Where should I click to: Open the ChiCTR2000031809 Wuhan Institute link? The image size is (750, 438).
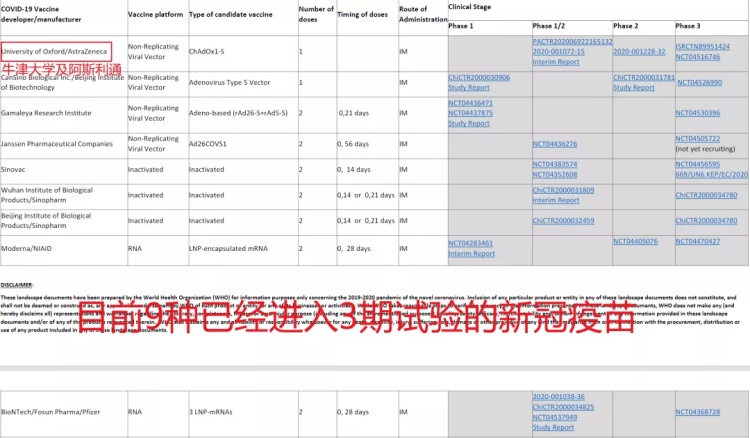(x=563, y=190)
